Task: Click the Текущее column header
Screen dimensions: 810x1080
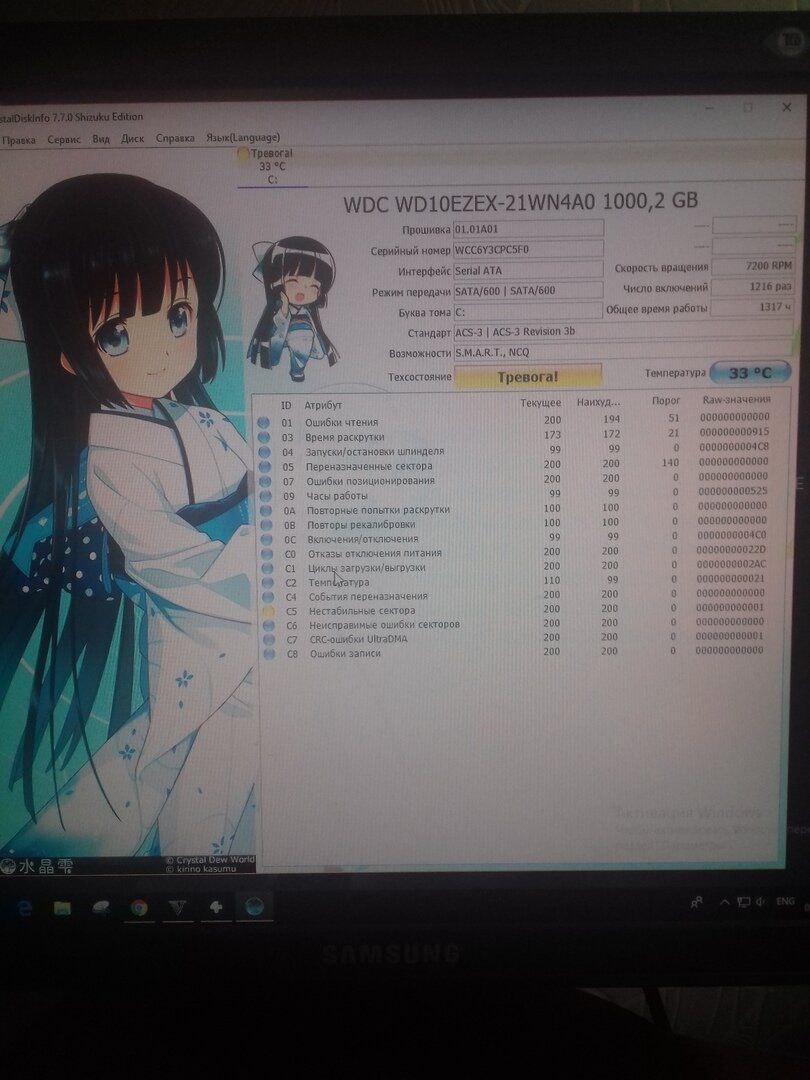Action: [x=541, y=402]
